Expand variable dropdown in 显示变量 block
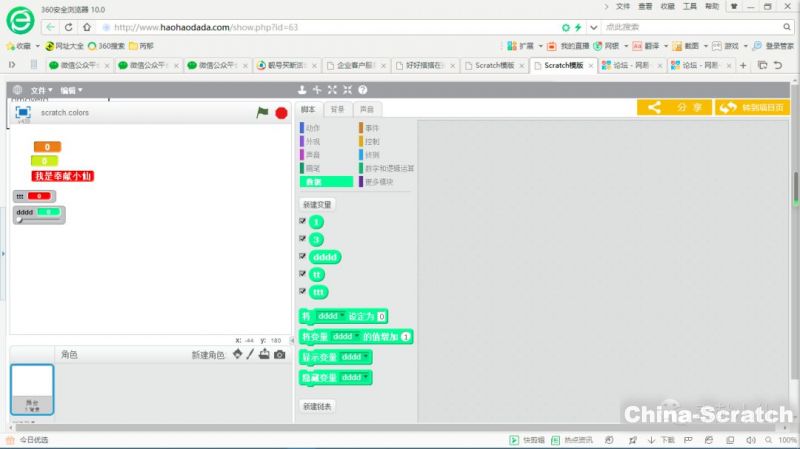The image size is (800, 449). [x=366, y=357]
